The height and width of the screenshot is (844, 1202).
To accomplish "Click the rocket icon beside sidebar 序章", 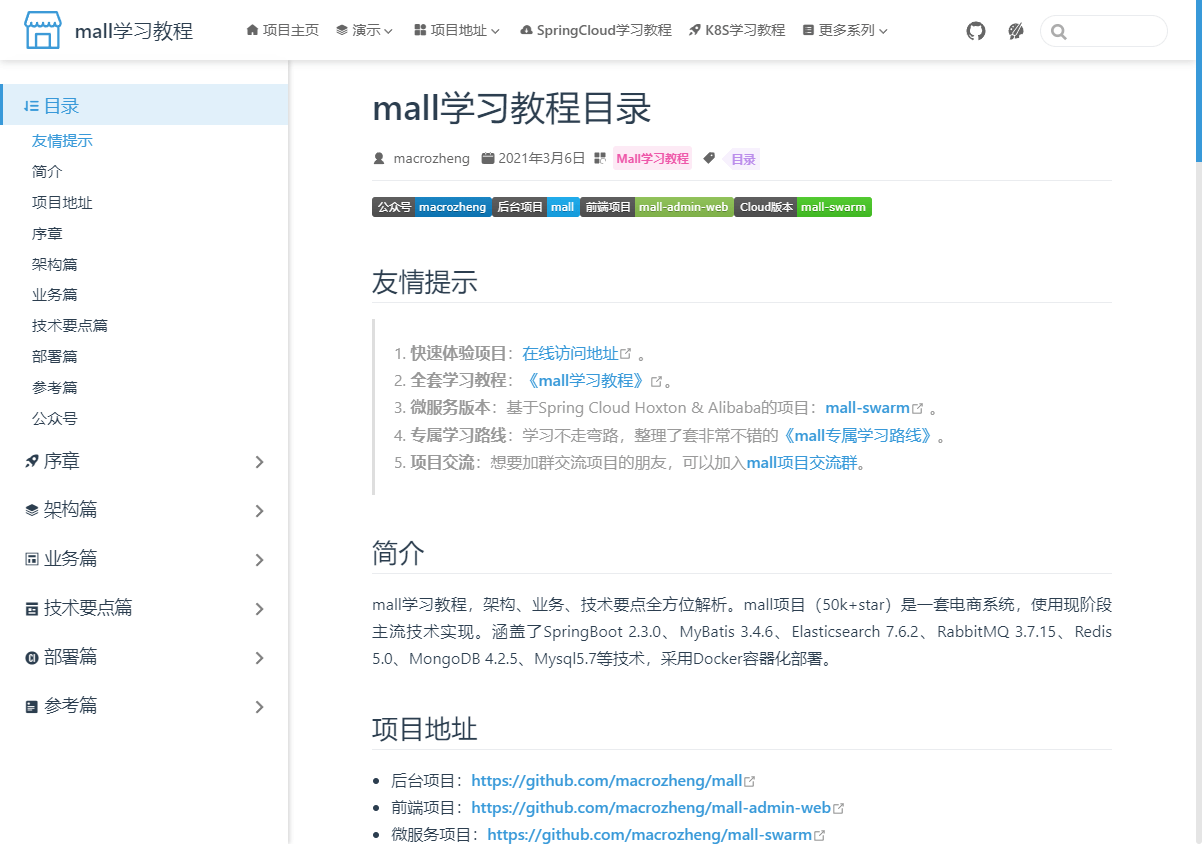I will click(32, 461).
